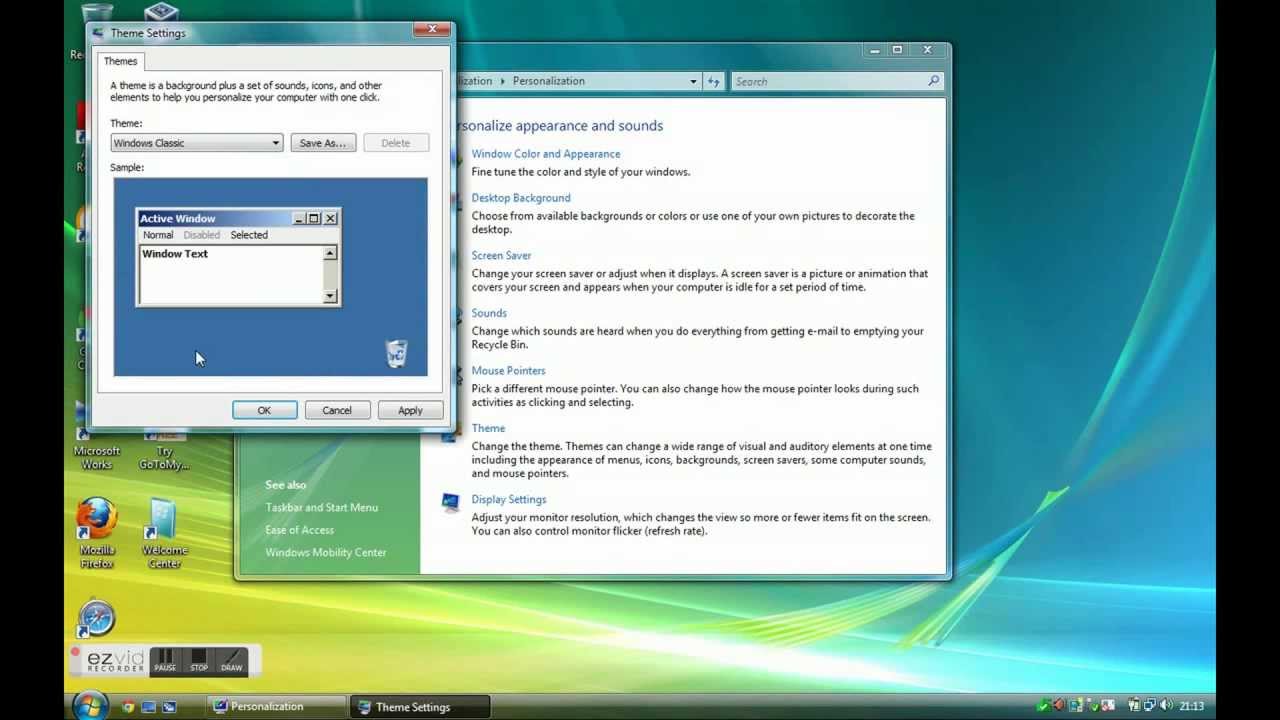Click the first green checkmark tray icon
1280x720 pixels.
click(x=1044, y=706)
